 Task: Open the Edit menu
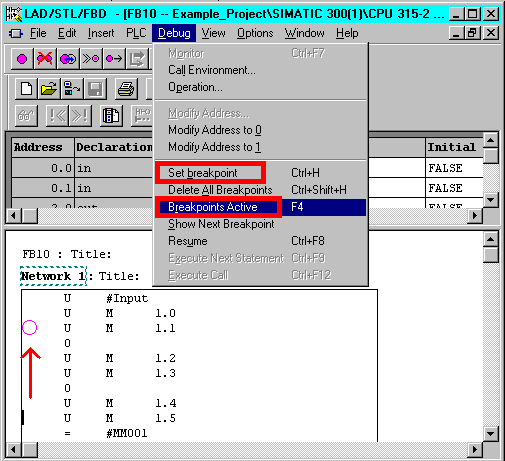tap(67, 33)
